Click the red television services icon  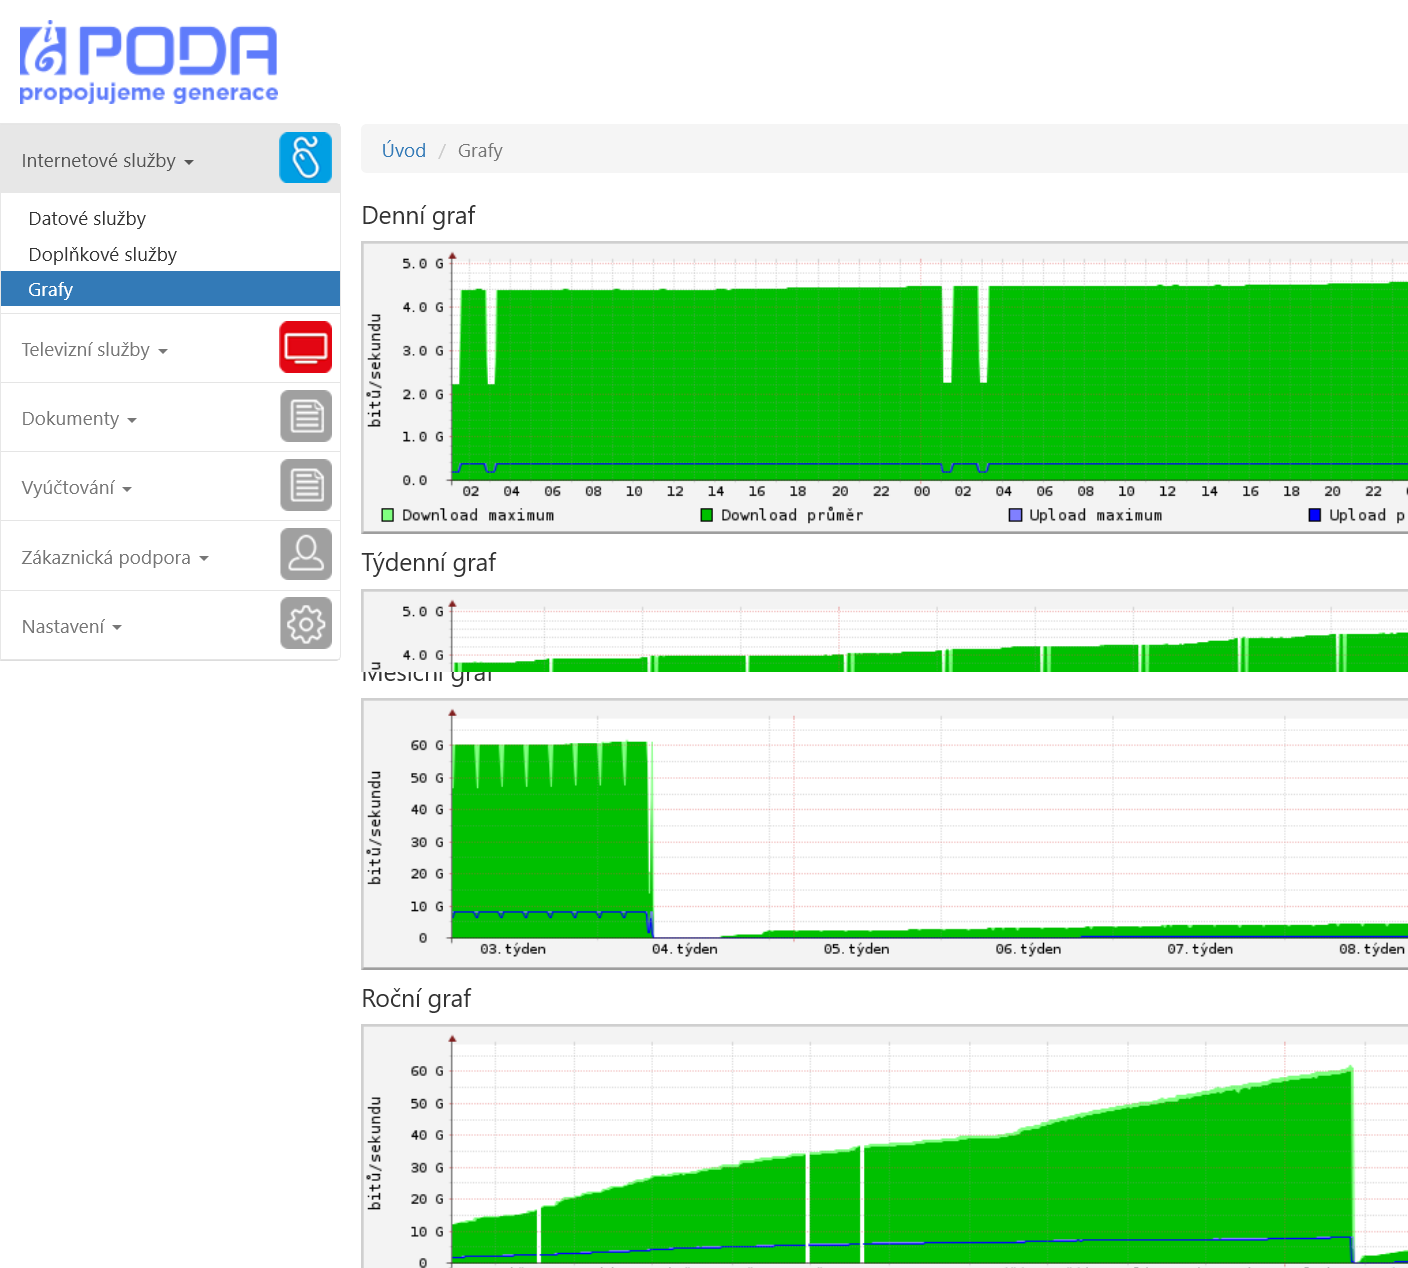(305, 348)
